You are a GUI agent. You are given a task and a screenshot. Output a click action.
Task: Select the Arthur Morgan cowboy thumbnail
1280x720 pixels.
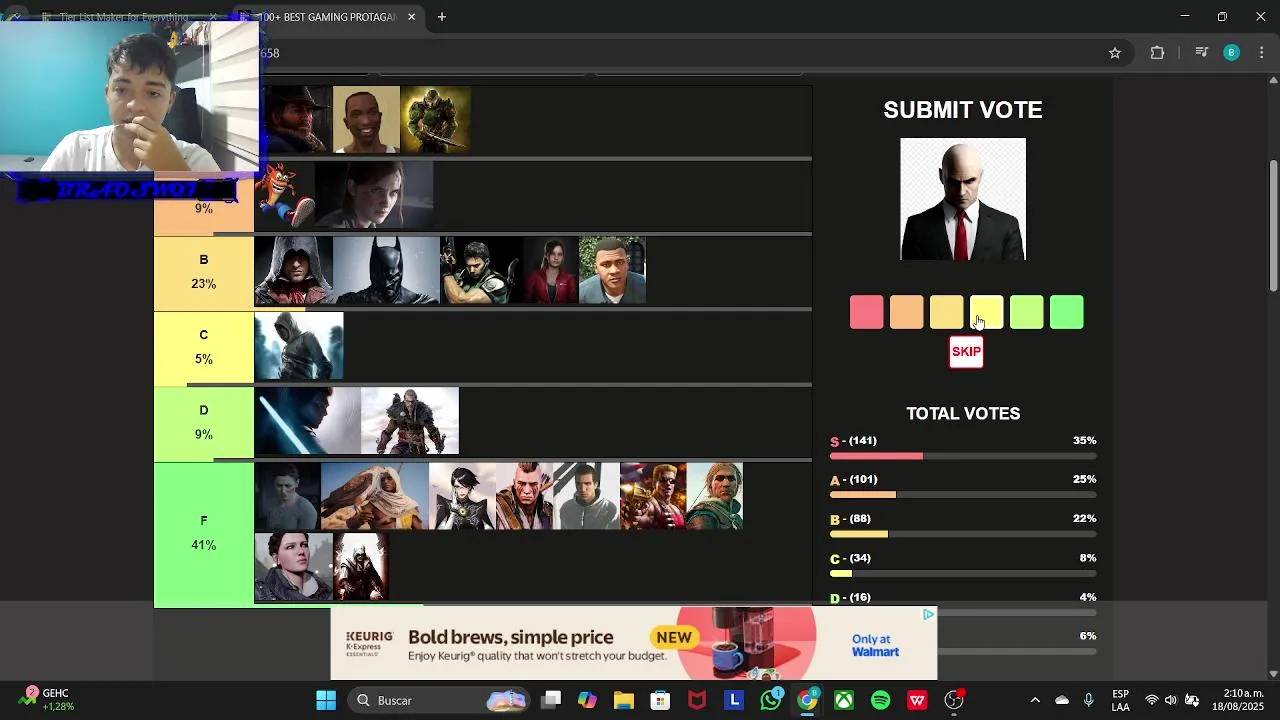tap(297, 119)
